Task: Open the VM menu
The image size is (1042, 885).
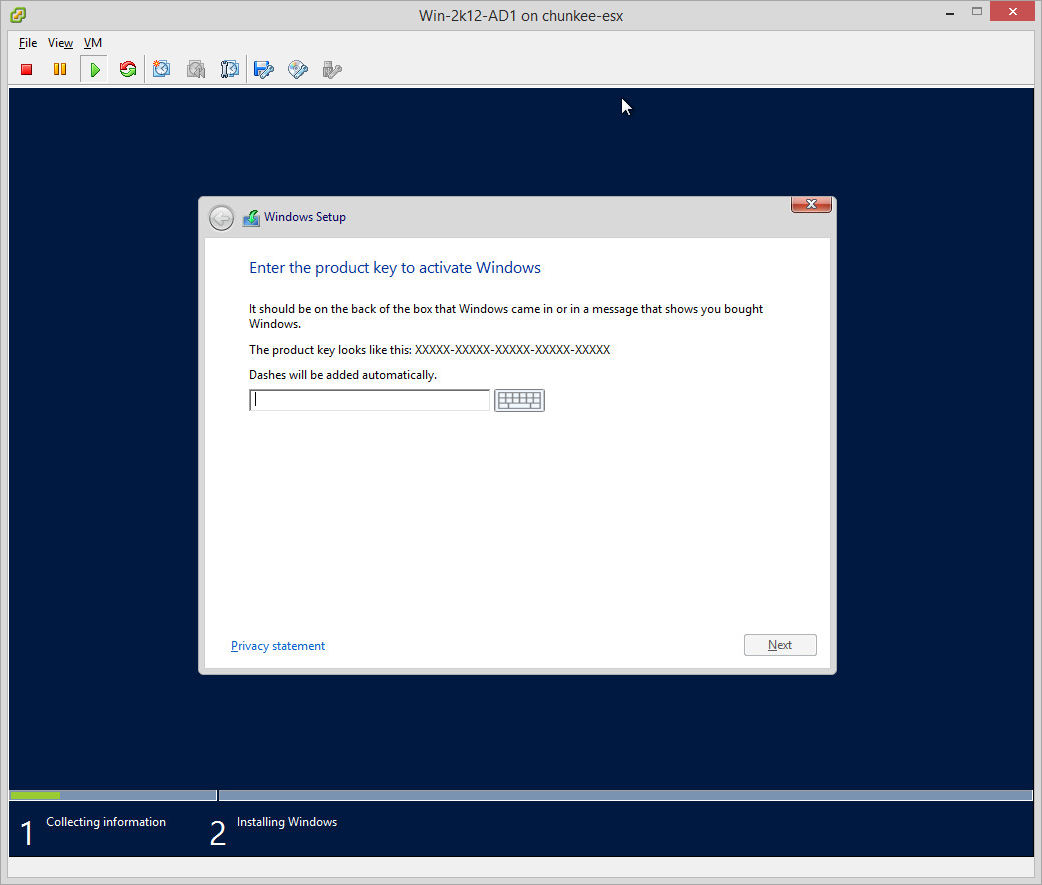Action: tap(93, 43)
